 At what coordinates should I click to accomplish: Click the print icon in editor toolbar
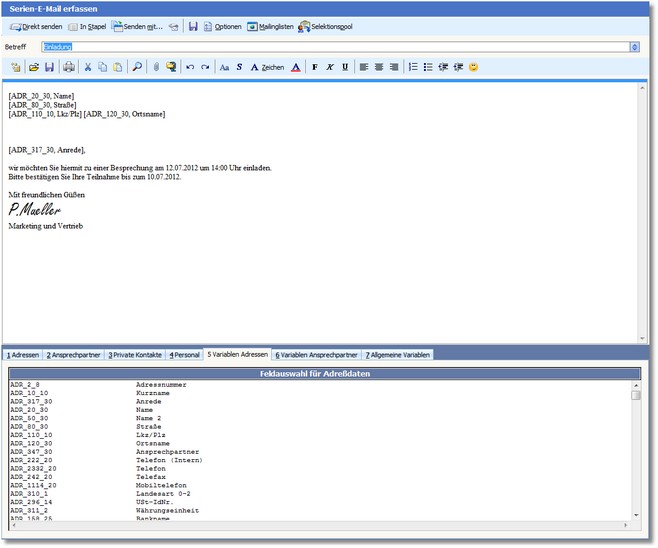(x=68, y=67)
